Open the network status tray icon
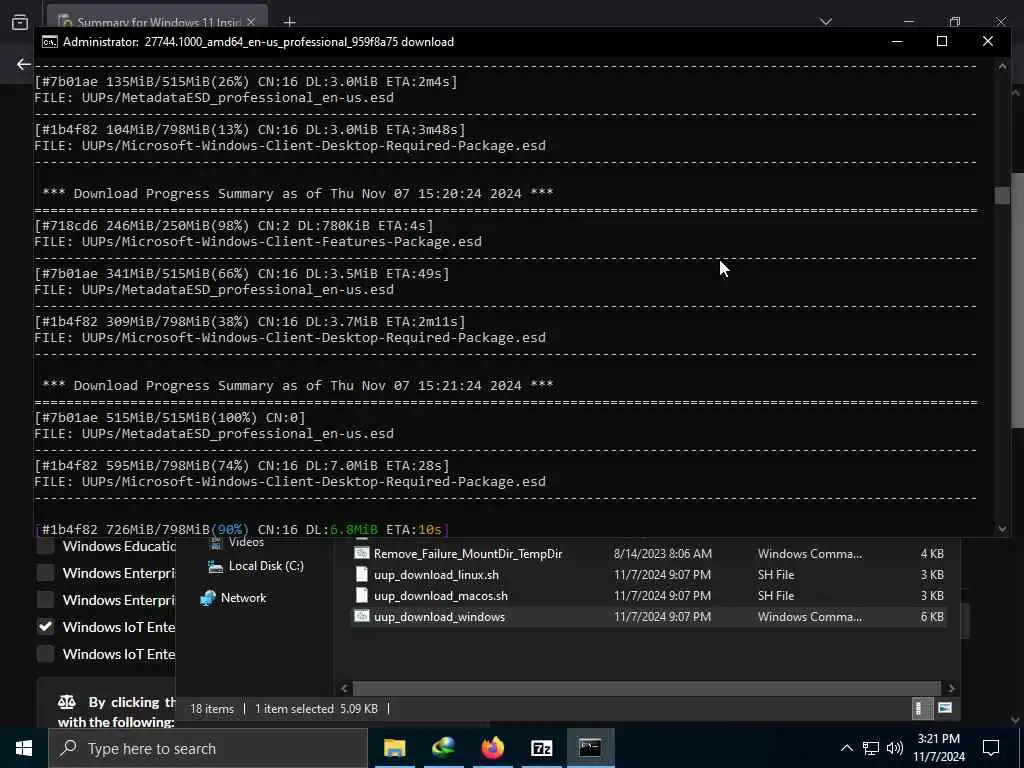Image resolution: width=1024 pixels, height=768 pixels. (x=871, y=748)
